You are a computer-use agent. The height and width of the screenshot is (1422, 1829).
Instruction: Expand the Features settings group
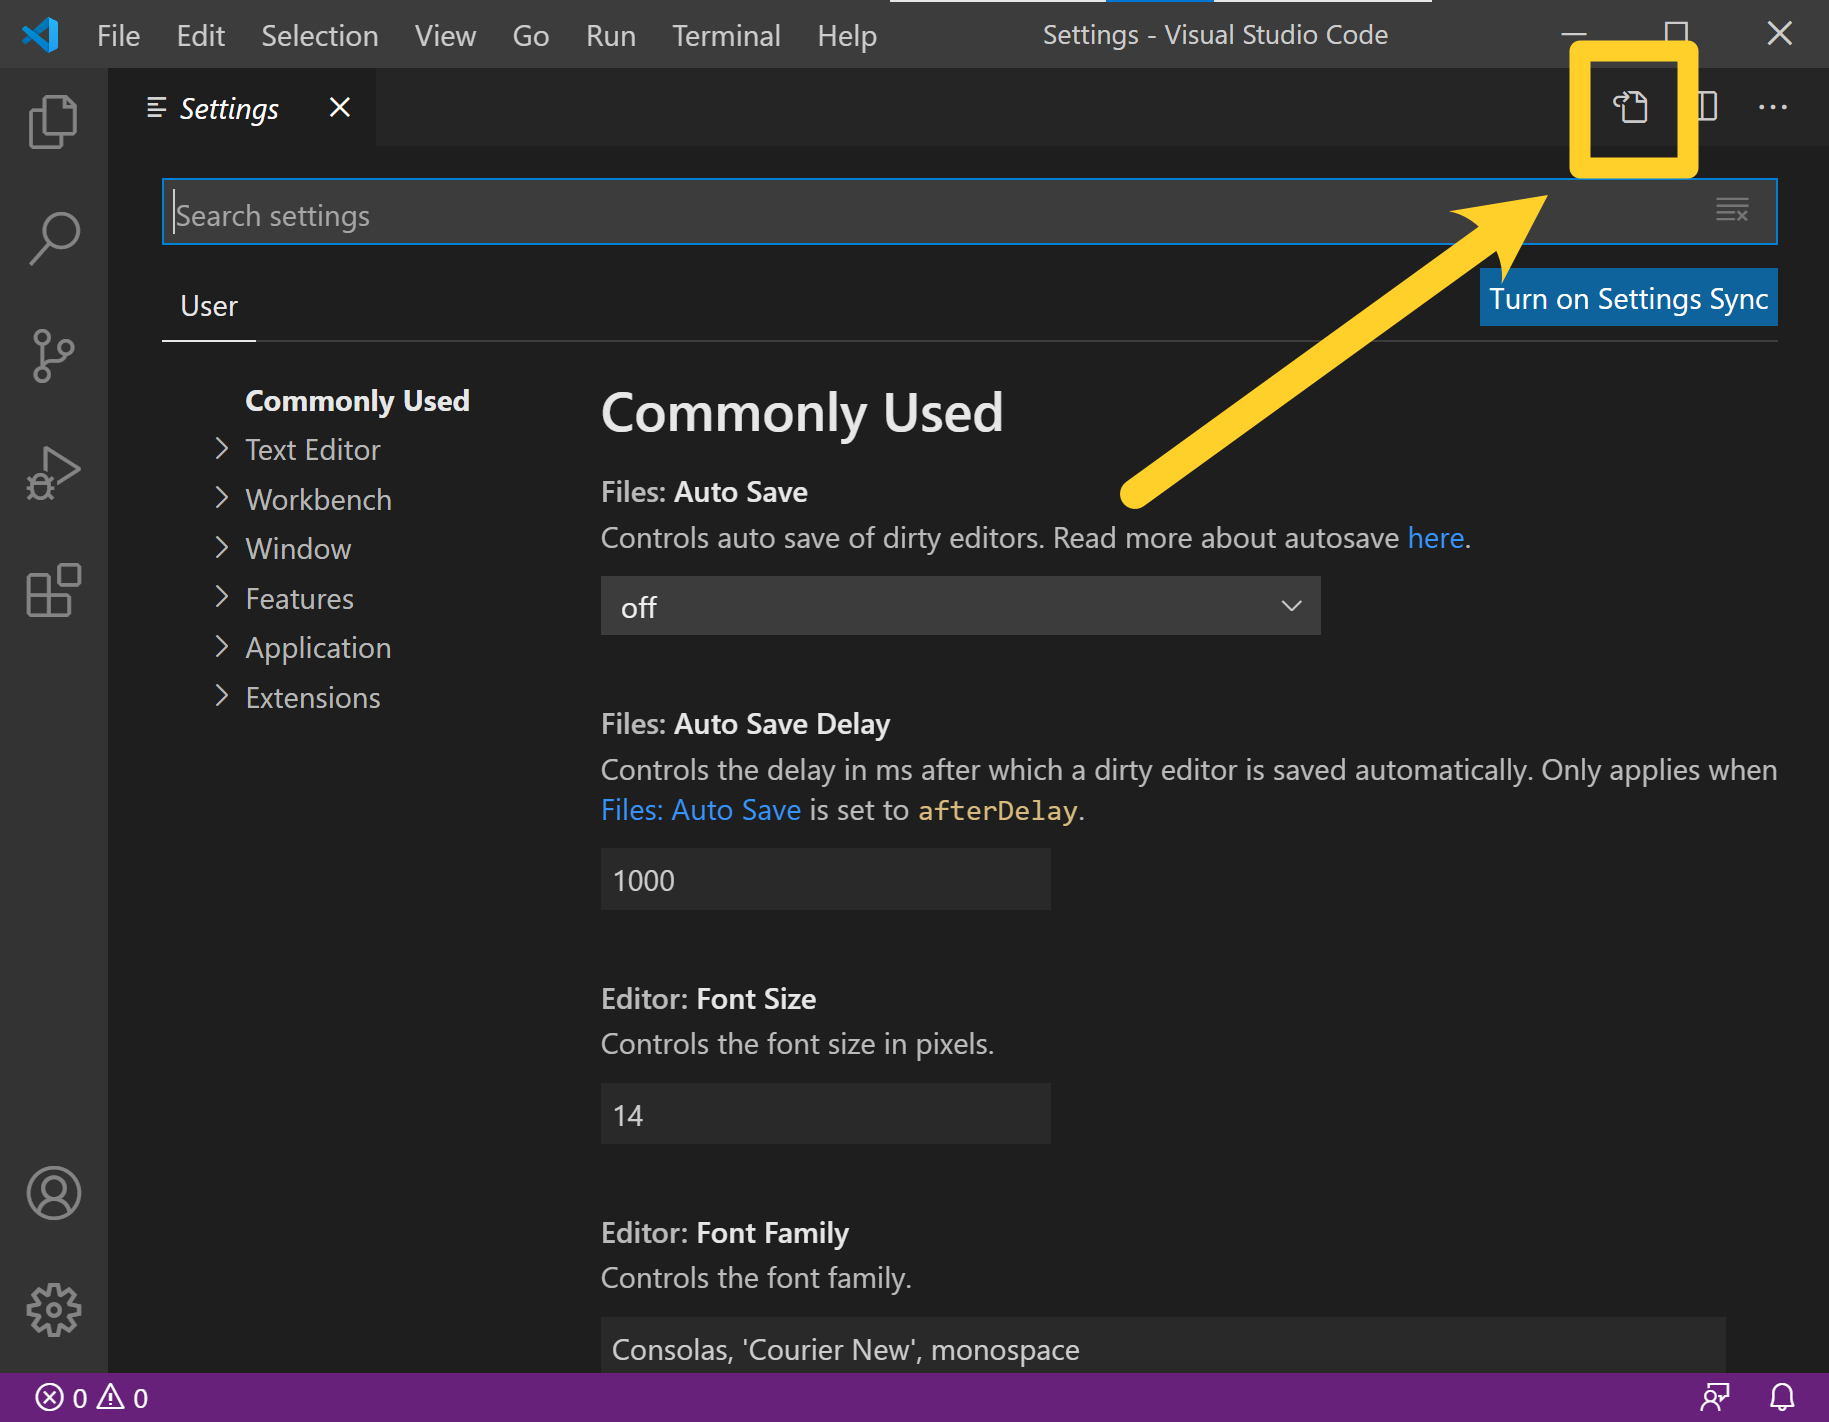(x=222, y=597)
